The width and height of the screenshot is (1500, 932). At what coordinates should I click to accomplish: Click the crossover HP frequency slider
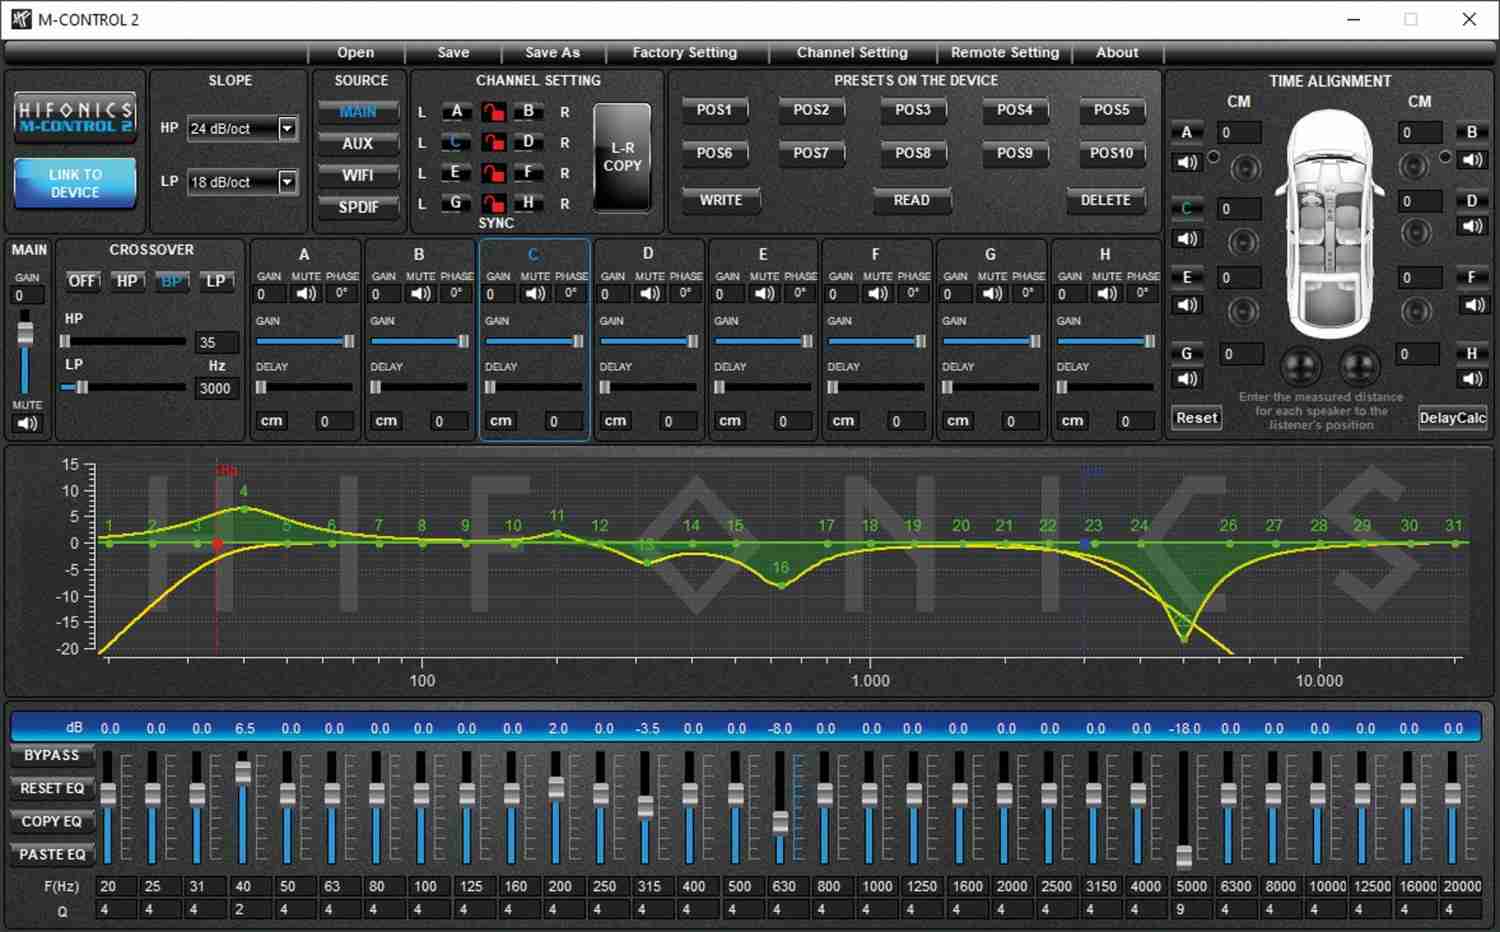(123, 341)
